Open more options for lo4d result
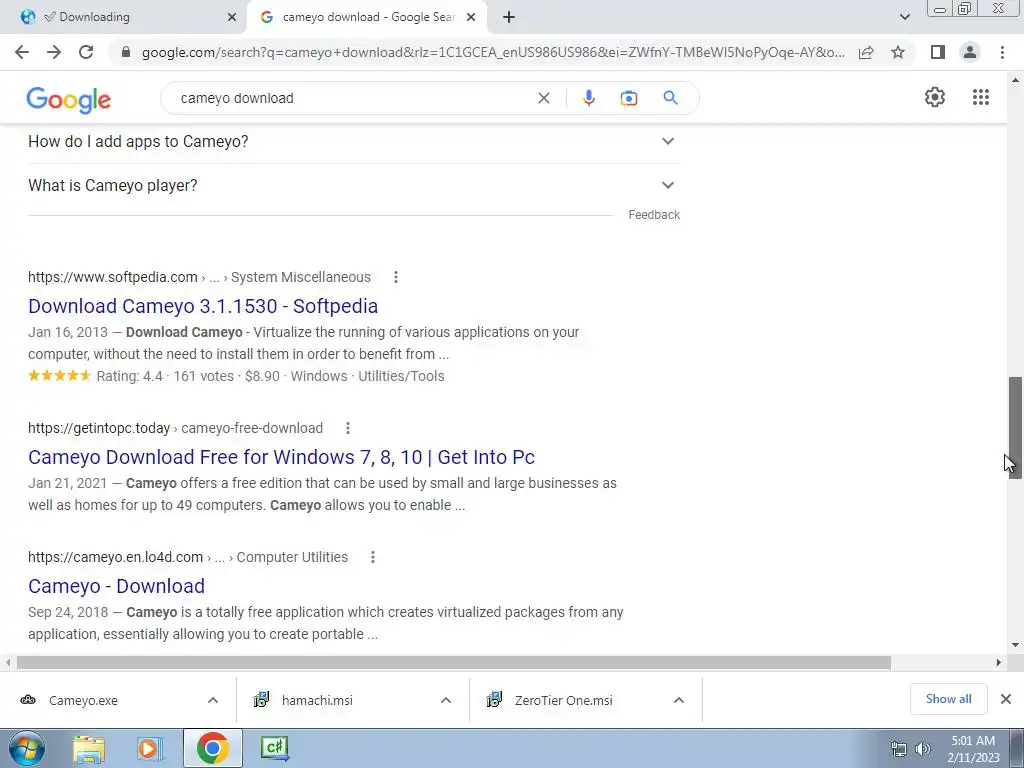 click(x=373, y=557)
